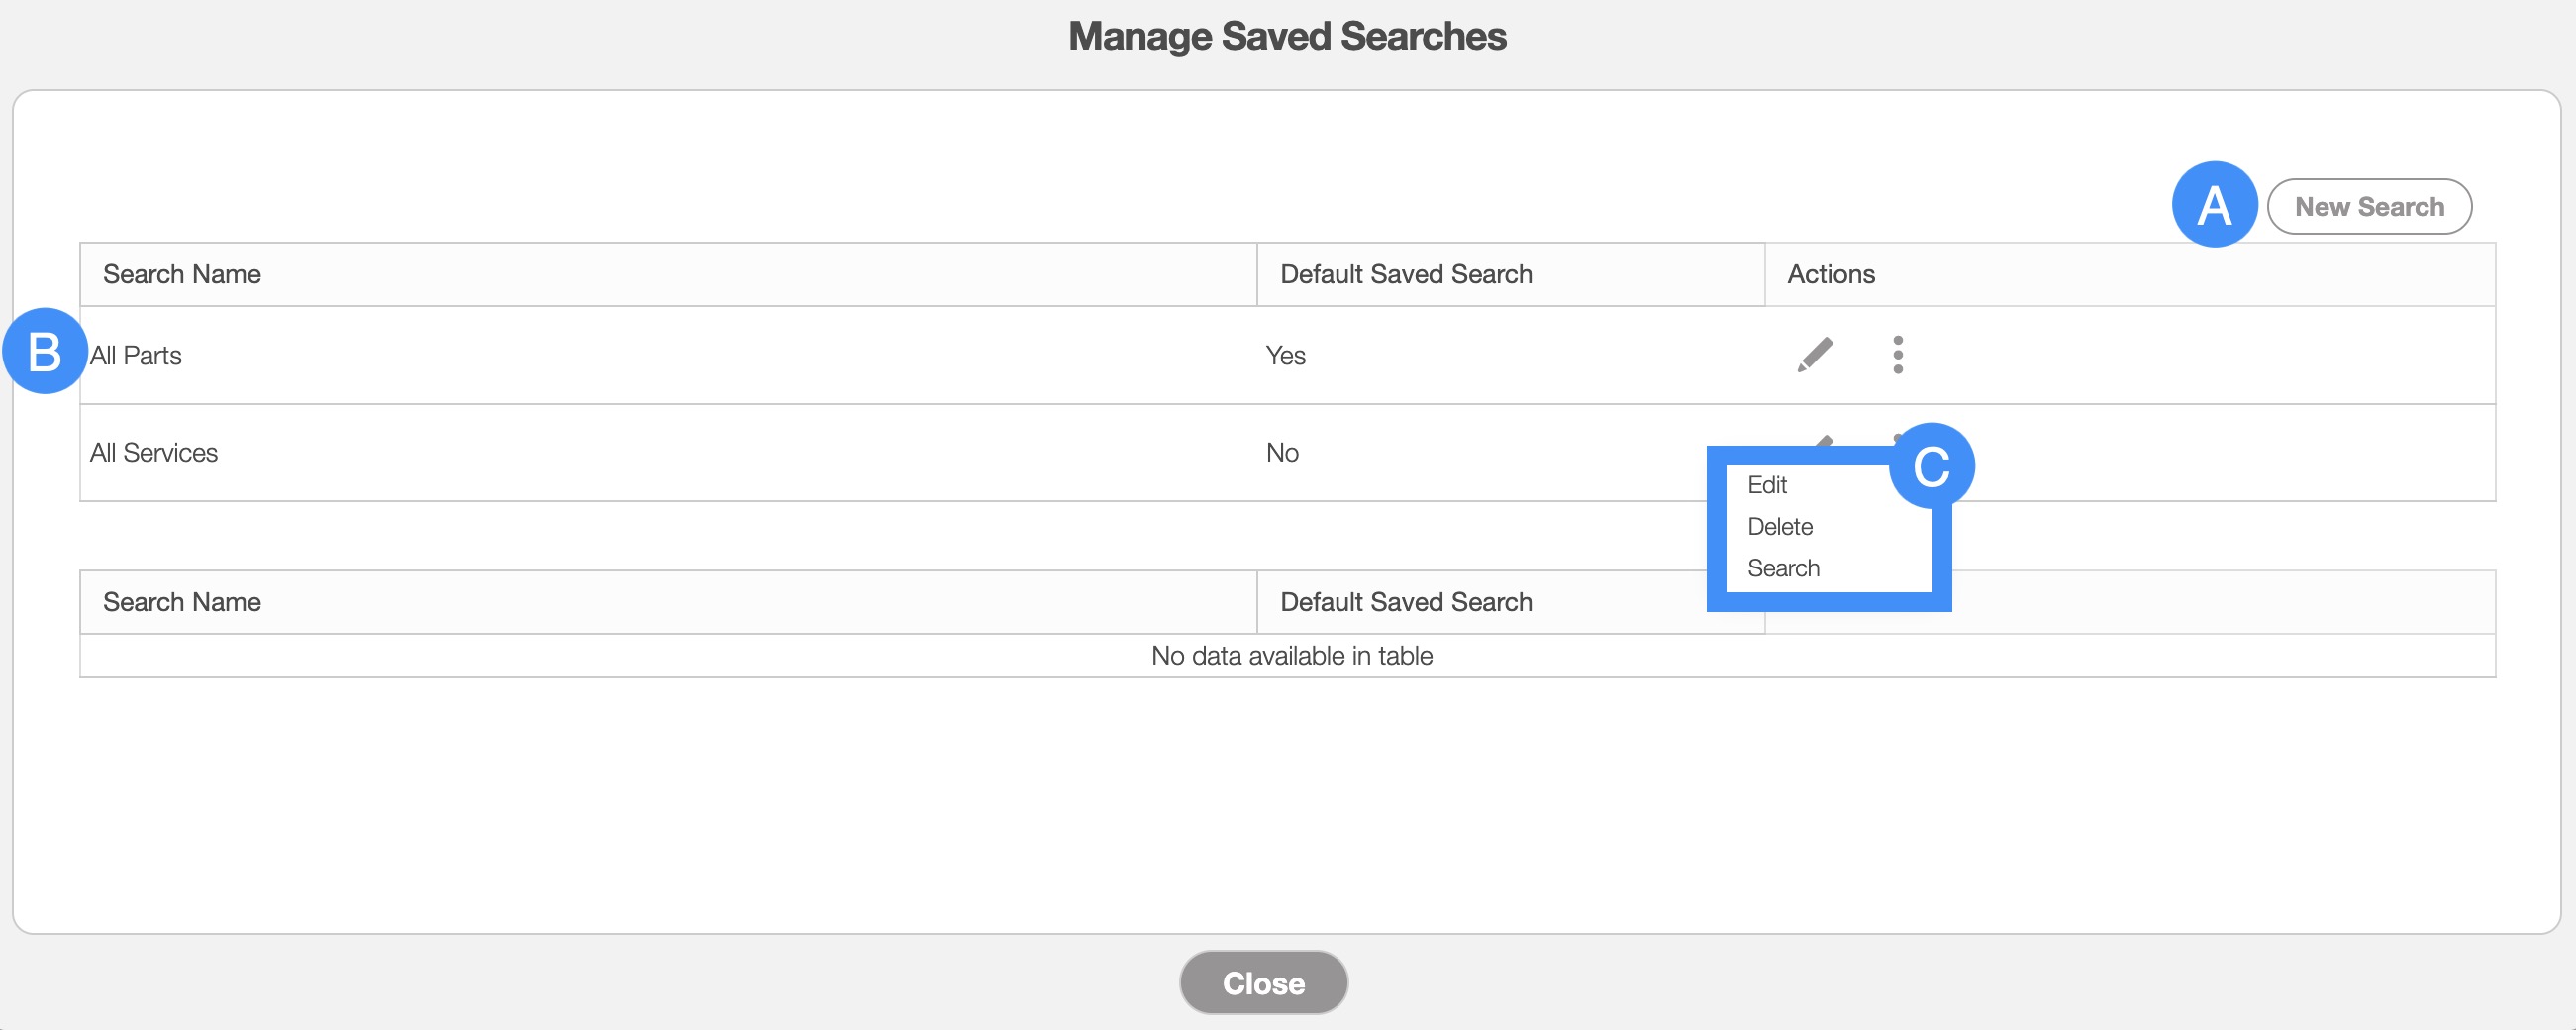Click the Search Name header in the lower table

[x=182, y=602]
